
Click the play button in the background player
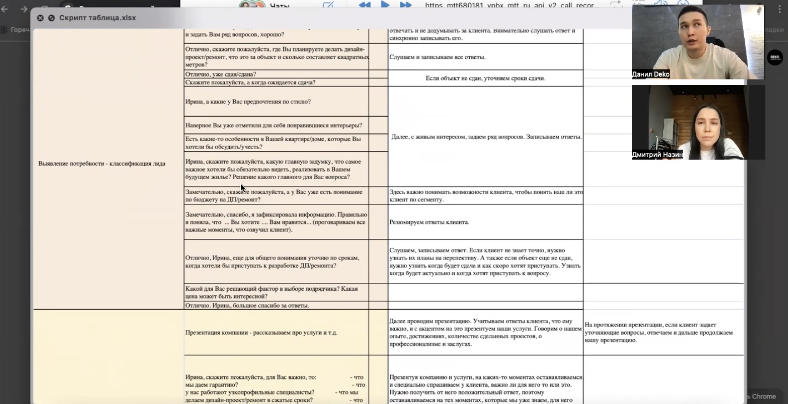click(x=385, y=5)
